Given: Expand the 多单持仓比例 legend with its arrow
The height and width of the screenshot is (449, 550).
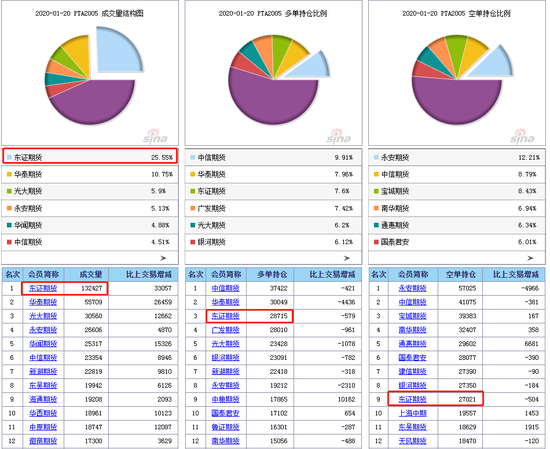Looking at the screenshot, I should coord(347,258).
